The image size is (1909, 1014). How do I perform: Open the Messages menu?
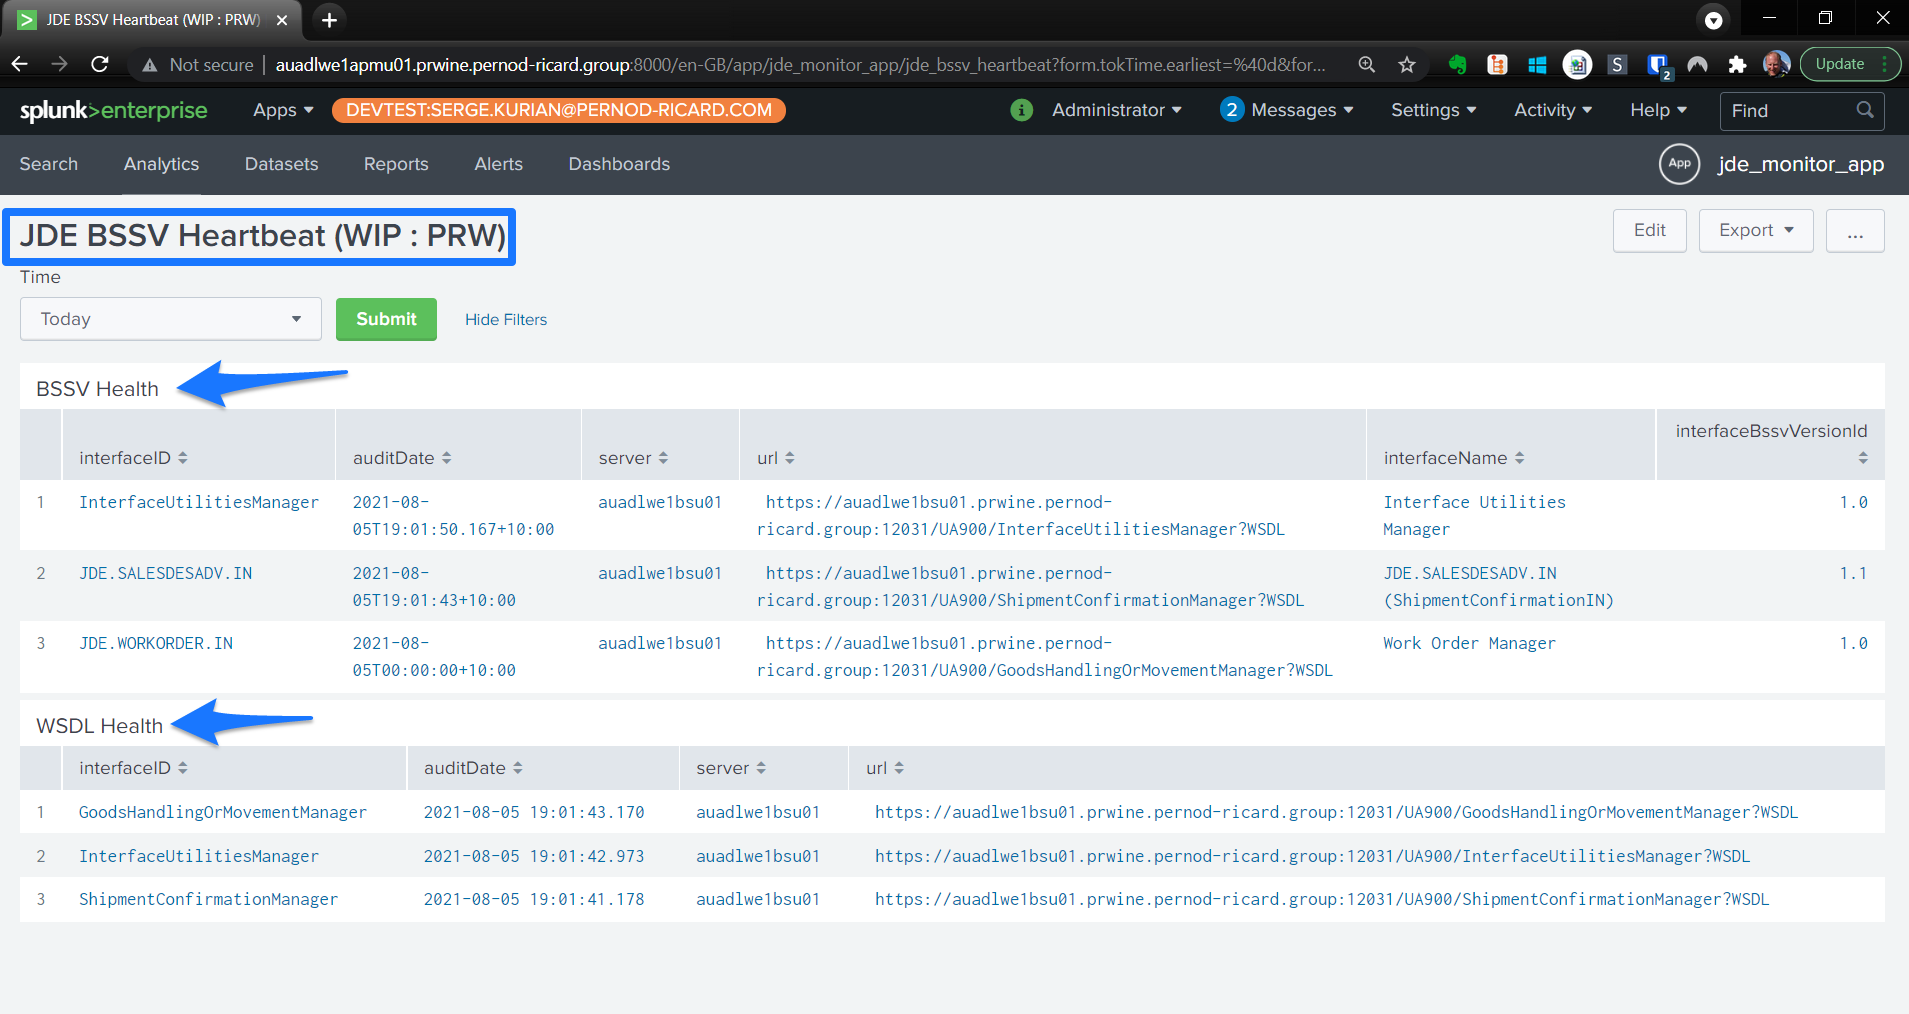coord(1287,110)
